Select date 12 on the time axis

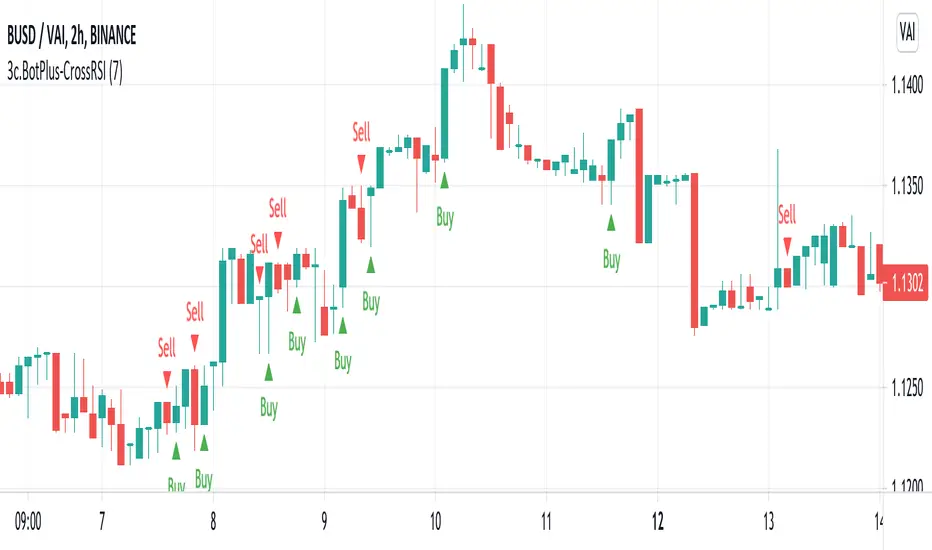click(x=657, y=522)
